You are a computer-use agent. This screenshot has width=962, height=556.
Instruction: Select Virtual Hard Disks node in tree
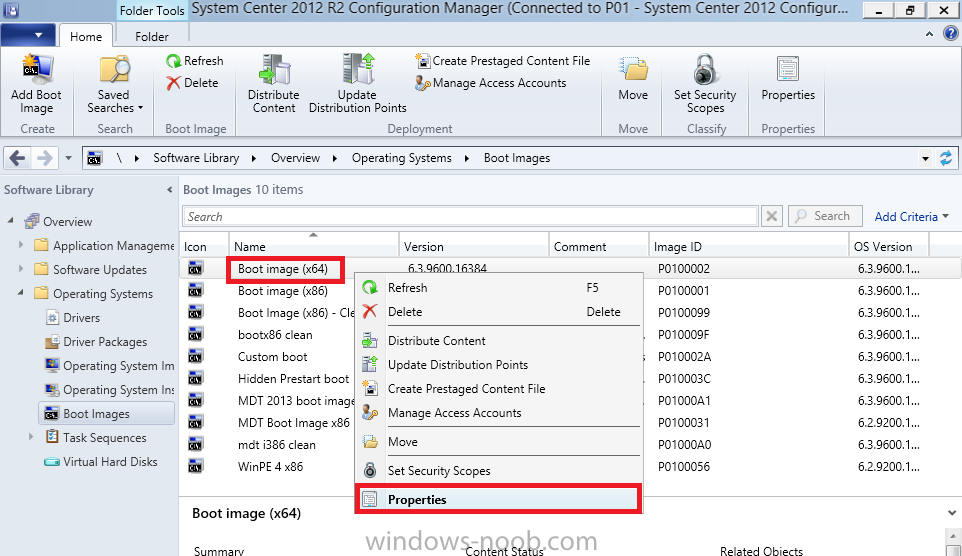pyautogui.click(x=101, y=461)
